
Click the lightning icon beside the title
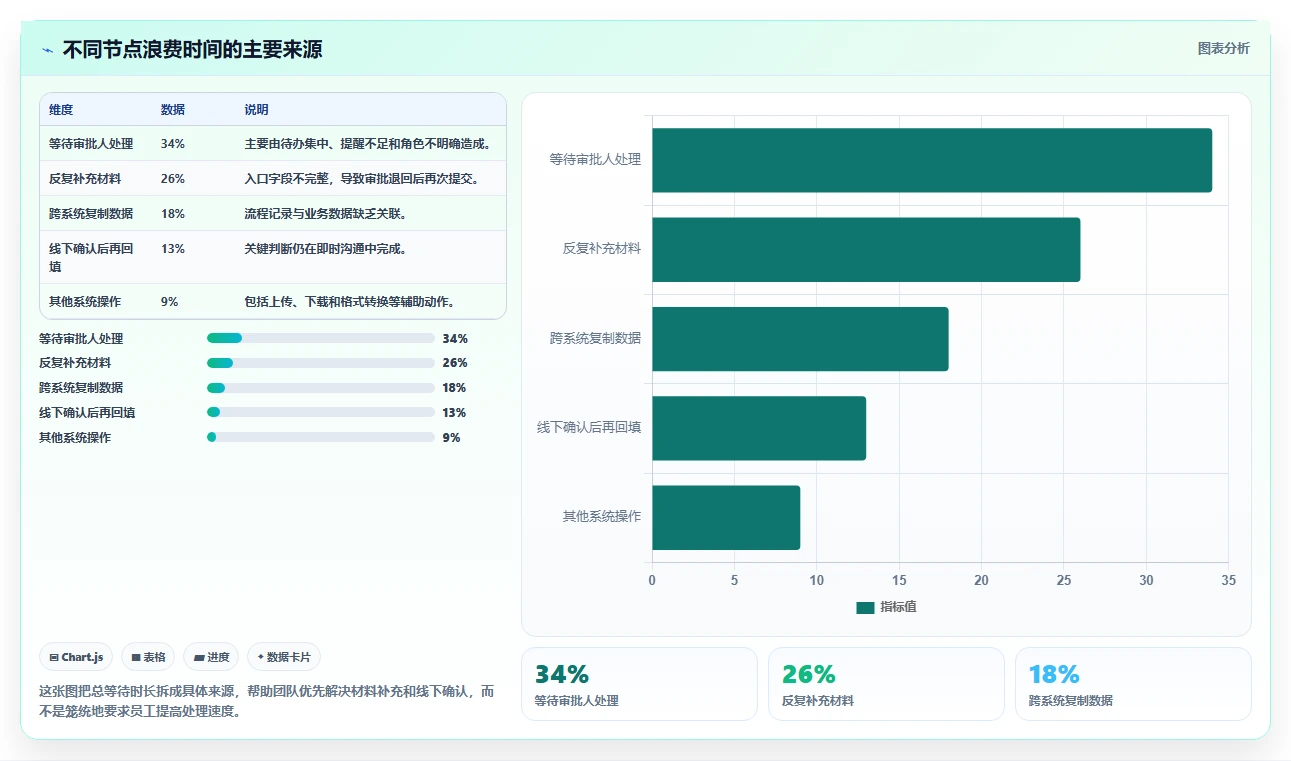point(47,50)
